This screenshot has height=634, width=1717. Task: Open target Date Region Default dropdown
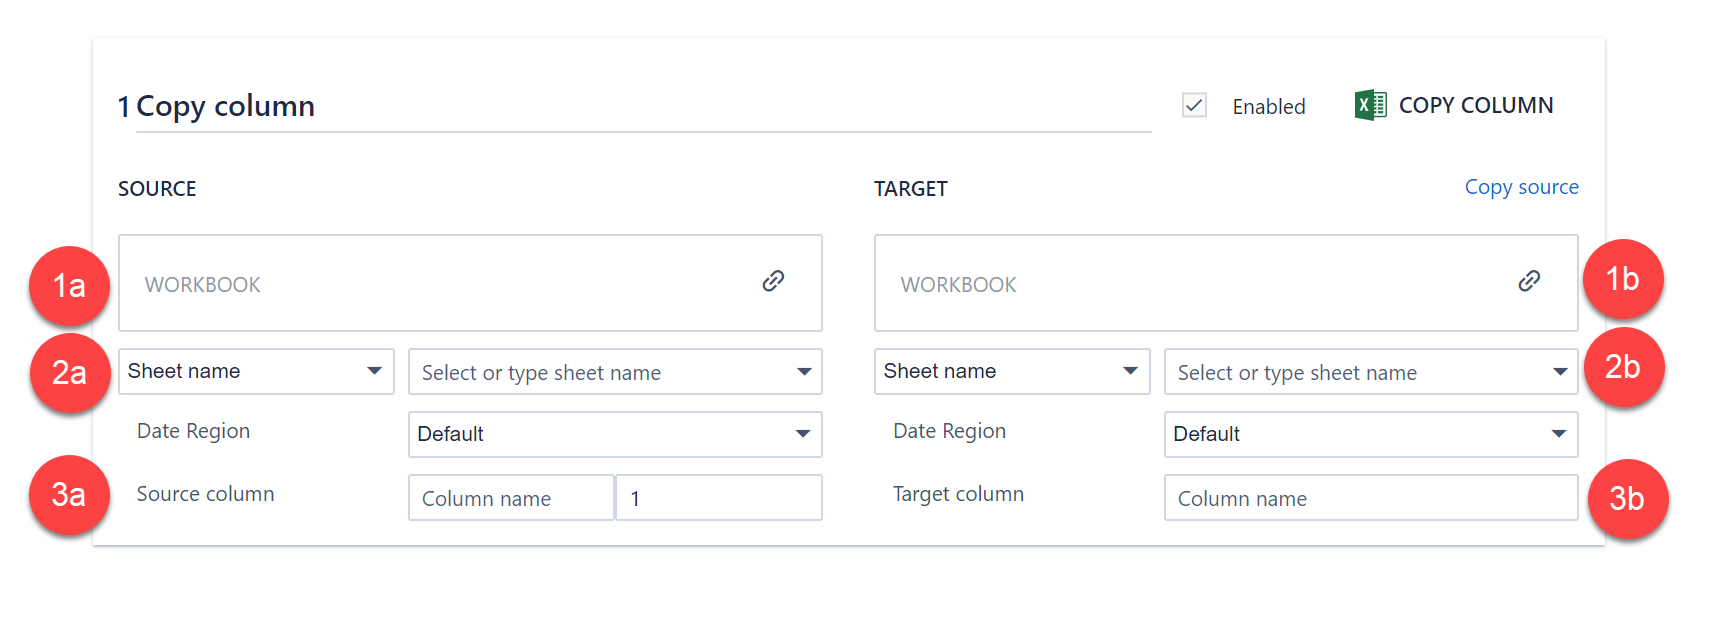[1371, 434]
